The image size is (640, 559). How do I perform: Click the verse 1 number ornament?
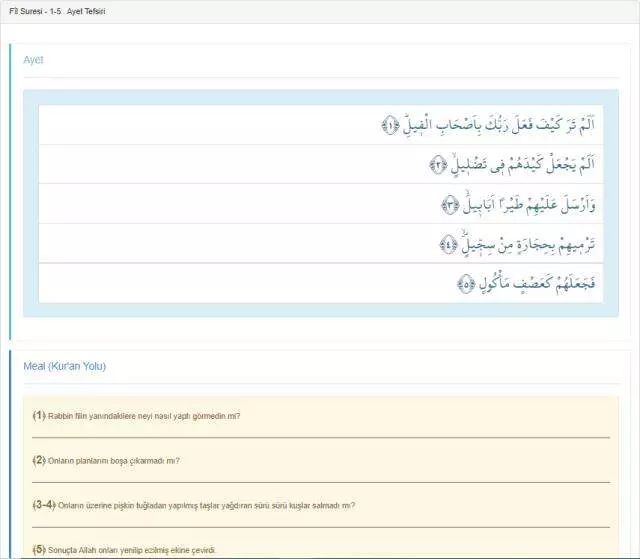coord(391,125)
